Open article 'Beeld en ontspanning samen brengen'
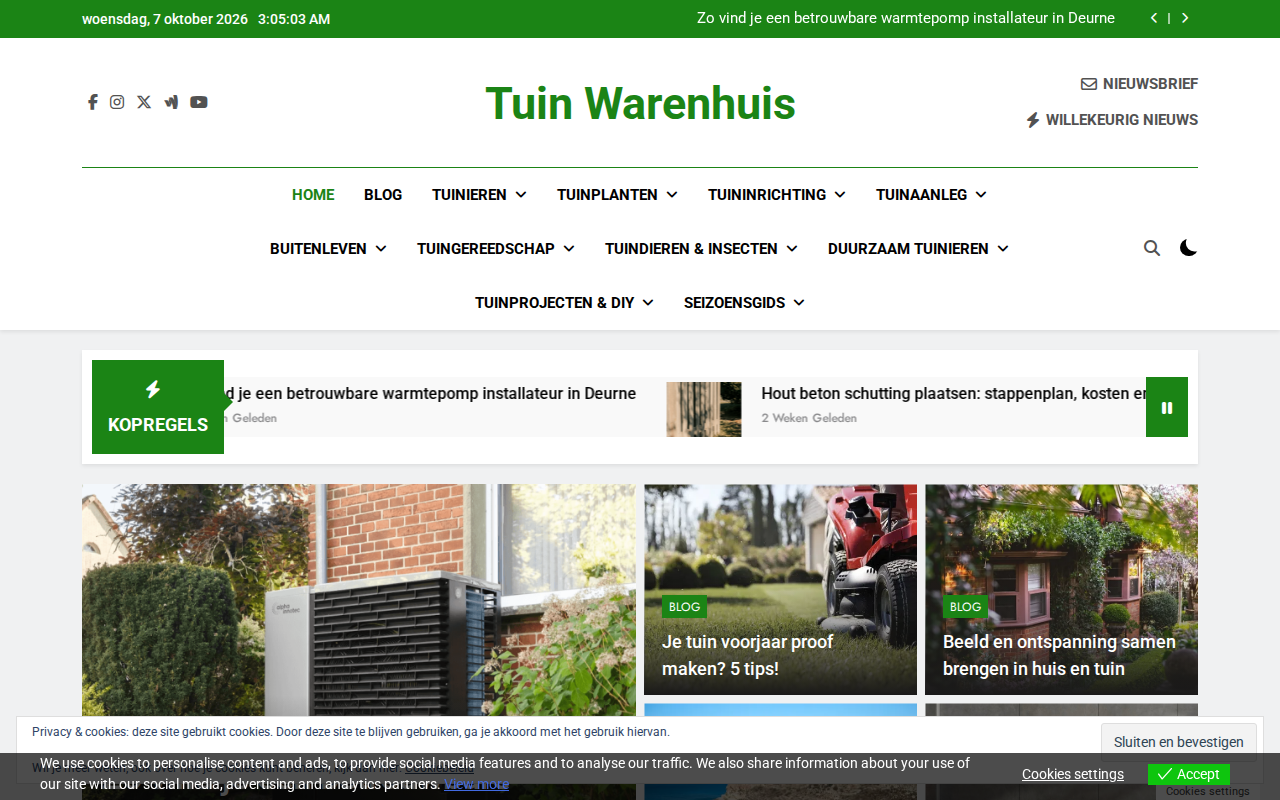Screen dimensions: 1280x800 1059,655
